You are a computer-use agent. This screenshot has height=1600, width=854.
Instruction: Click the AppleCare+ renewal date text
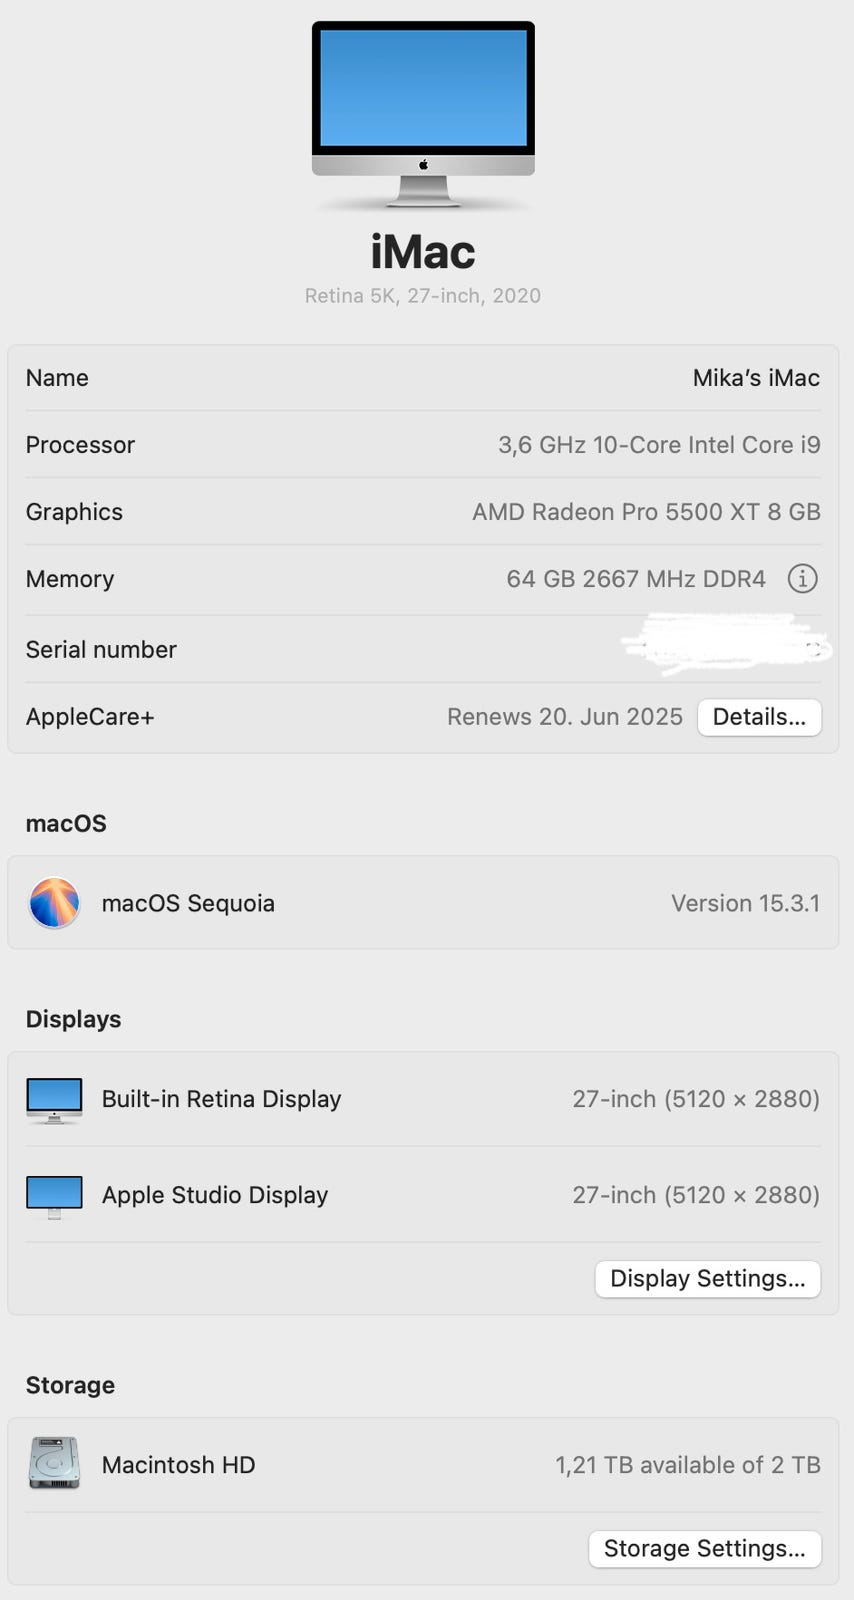(x=564, y=717)
